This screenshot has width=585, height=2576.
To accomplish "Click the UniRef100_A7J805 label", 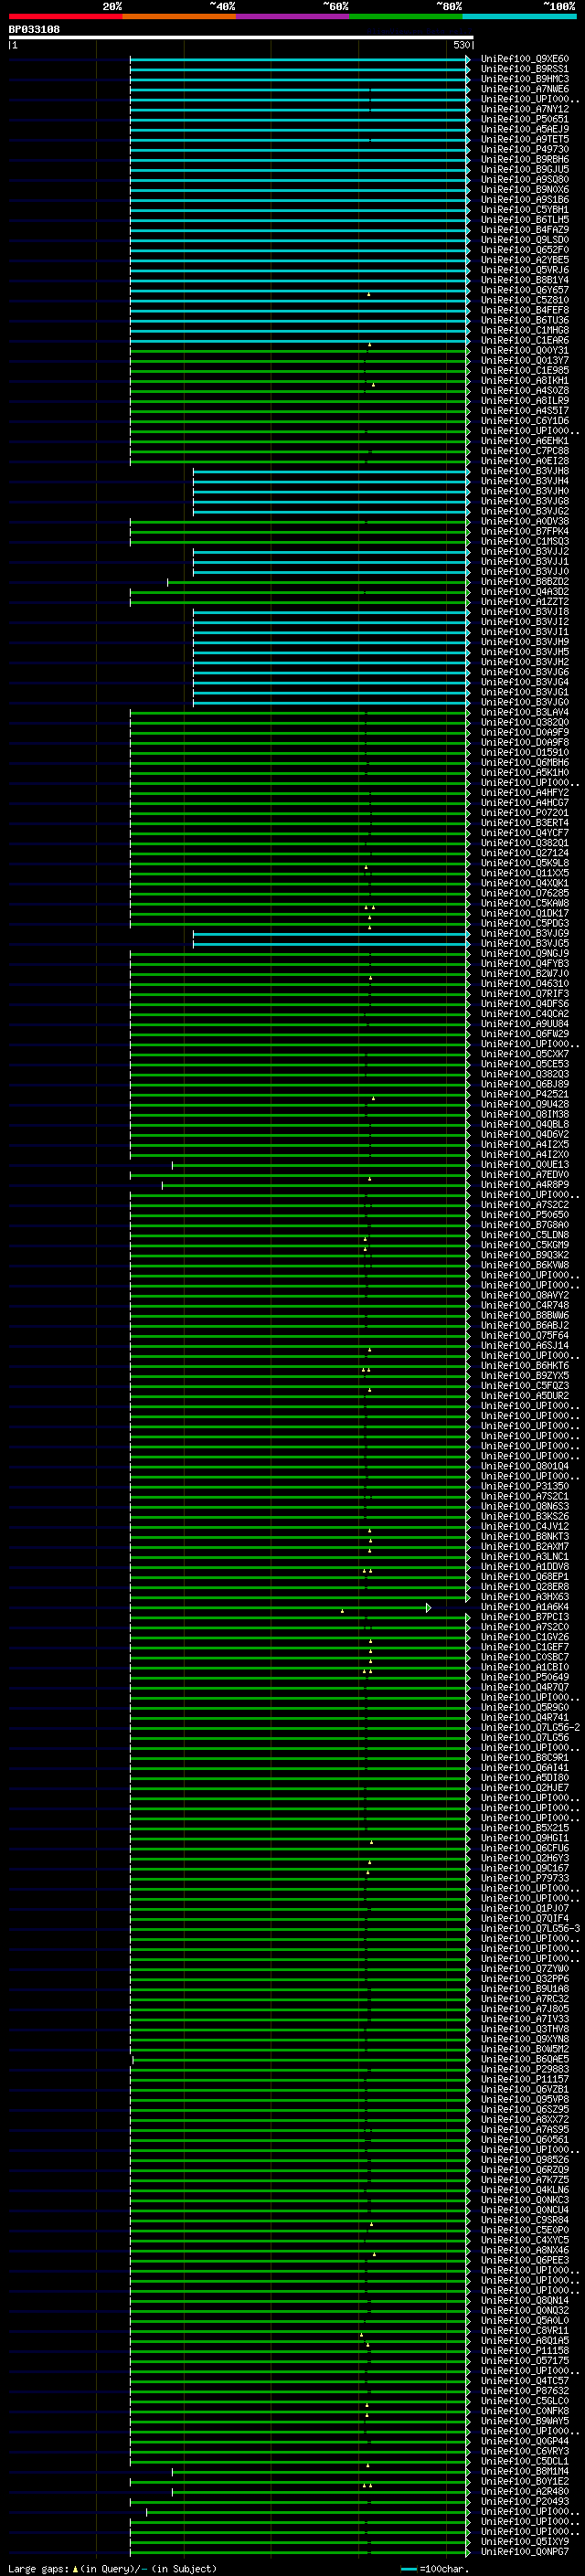I will (524, 2009).
